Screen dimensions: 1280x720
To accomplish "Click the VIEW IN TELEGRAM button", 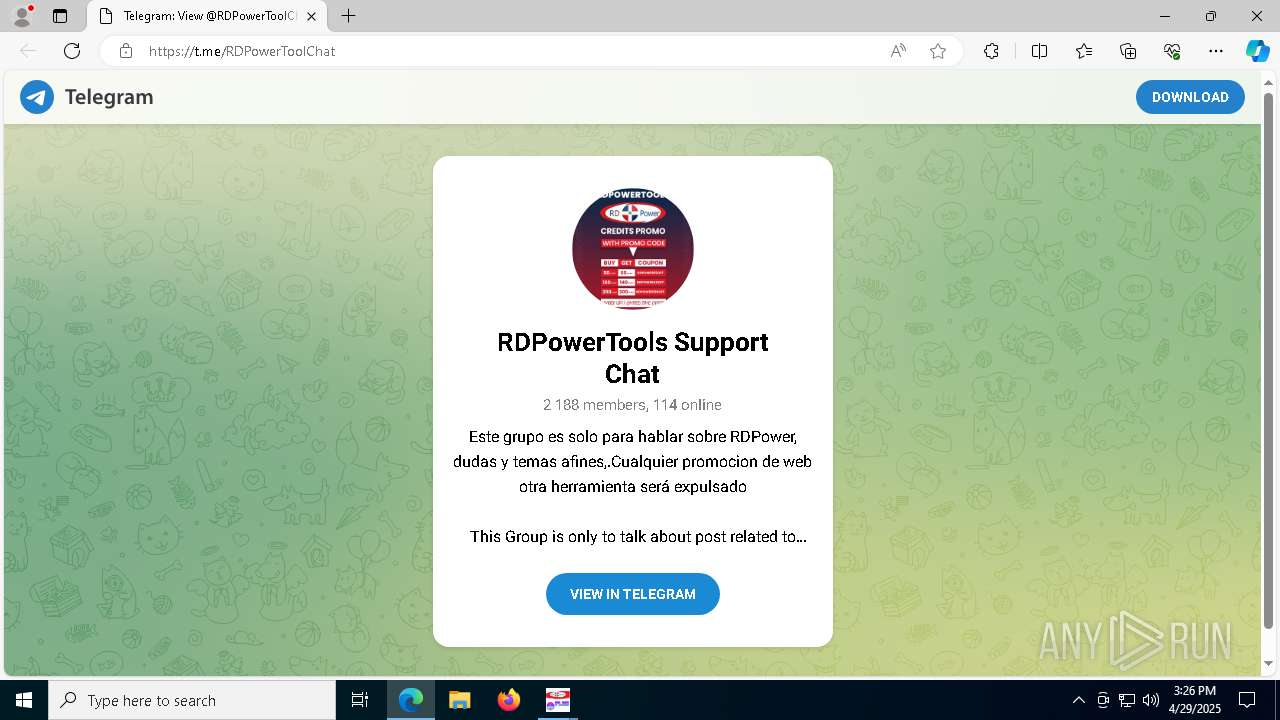I will coord(633,594).
